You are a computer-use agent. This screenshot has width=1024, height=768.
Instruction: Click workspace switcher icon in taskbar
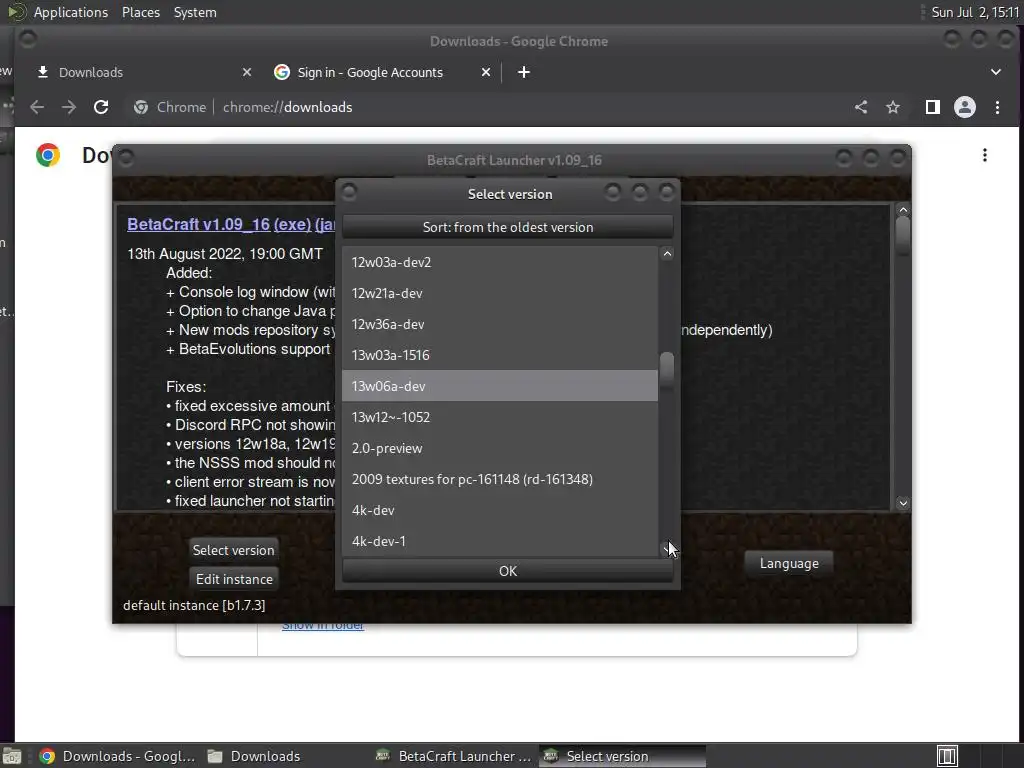947,756
